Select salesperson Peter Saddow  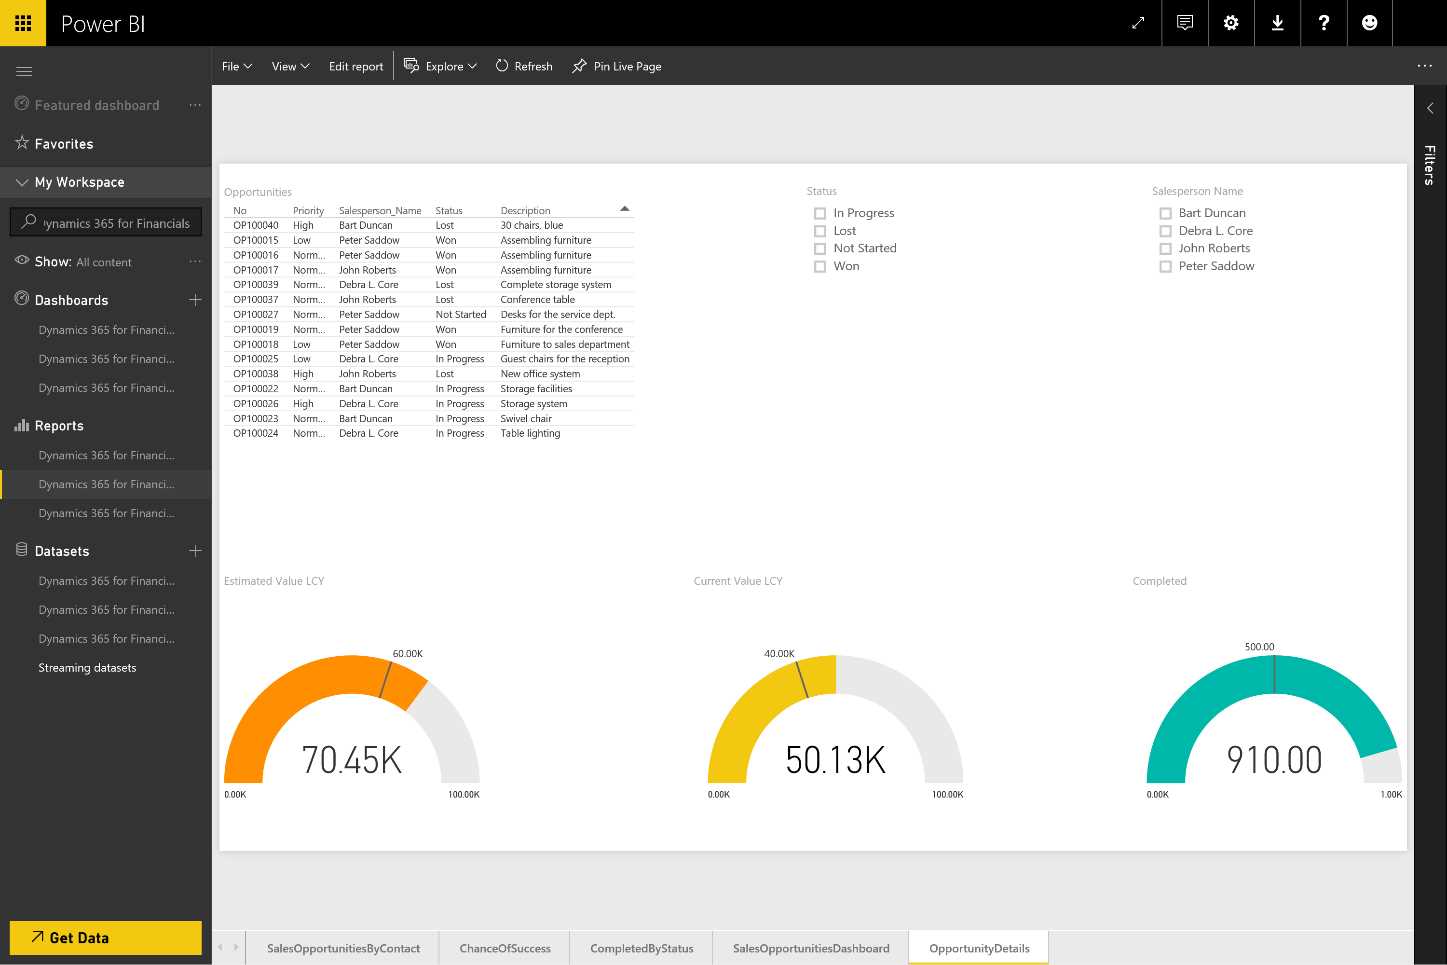pyautogui.click(x=1165, y=266)
